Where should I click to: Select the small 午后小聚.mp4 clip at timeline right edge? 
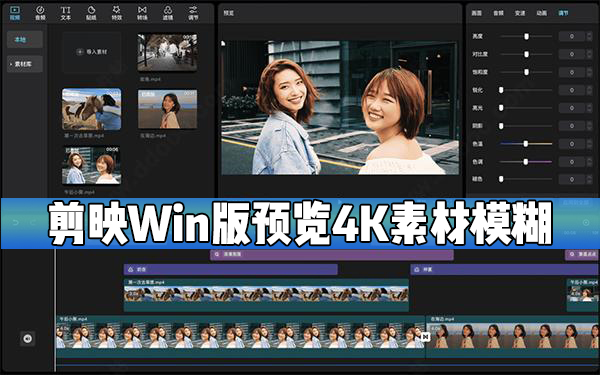[582, 295]
